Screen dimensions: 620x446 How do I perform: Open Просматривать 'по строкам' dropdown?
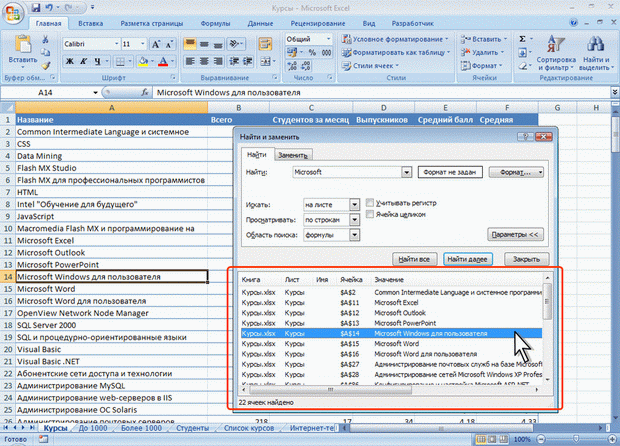tap(354, 220)
